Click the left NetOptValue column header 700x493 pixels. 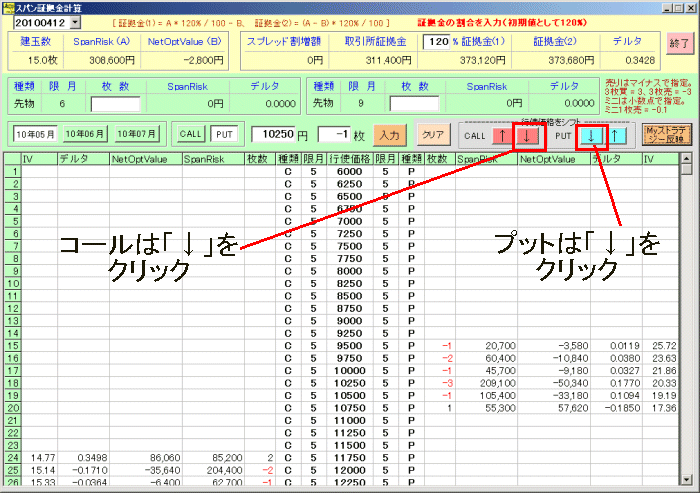click(146, 159)
